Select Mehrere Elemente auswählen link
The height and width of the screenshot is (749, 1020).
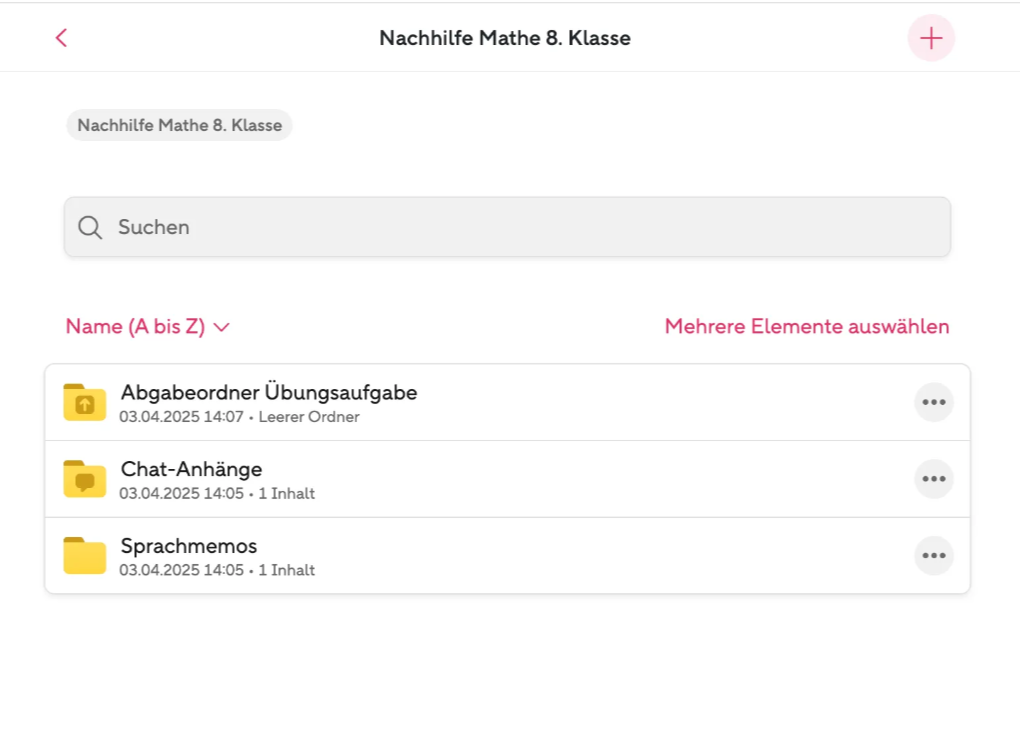(807, 326)
